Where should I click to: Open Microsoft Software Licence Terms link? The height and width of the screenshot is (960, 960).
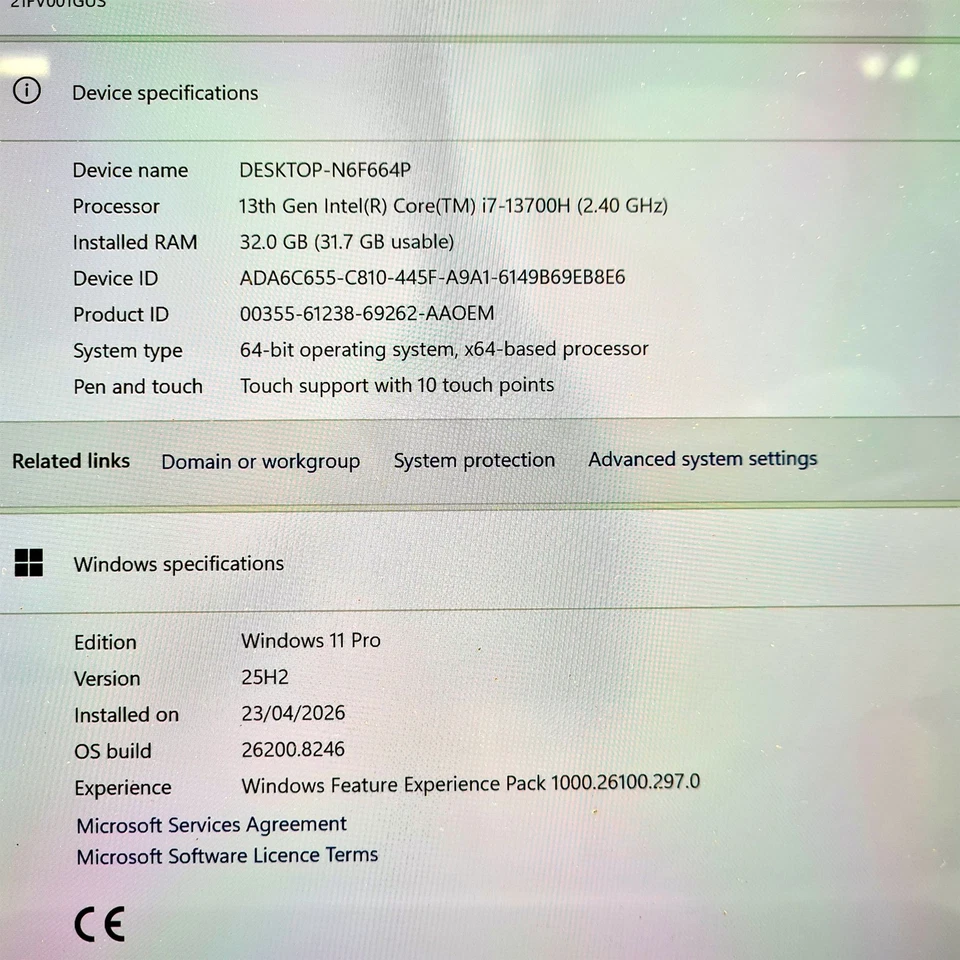pos(227,855)
